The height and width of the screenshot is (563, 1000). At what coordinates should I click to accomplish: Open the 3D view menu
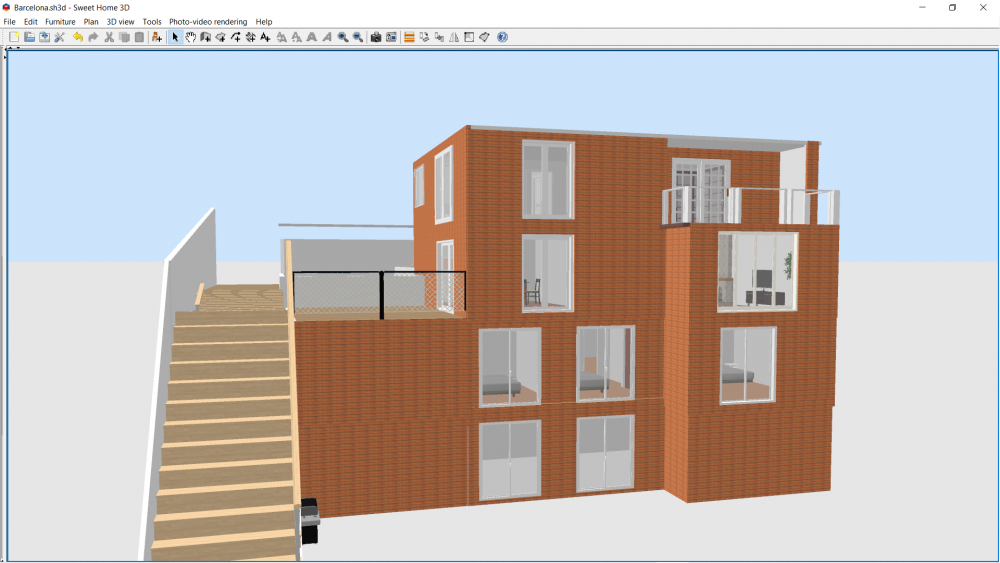click(120, 21)
